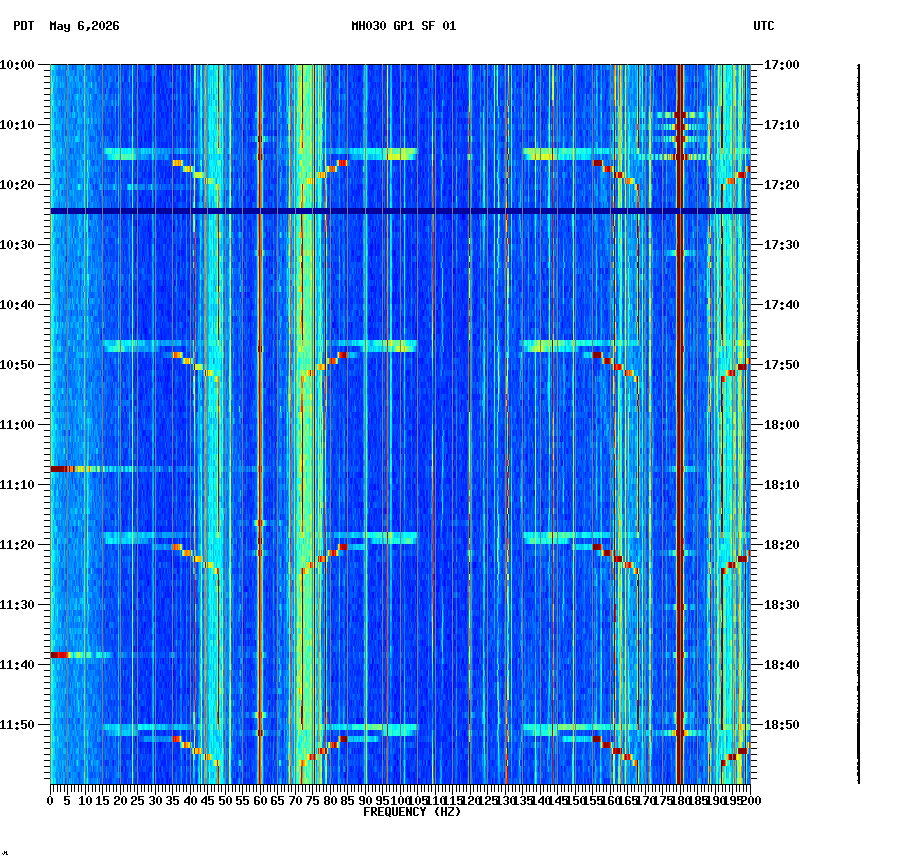Screen dimensions: 902x864
Task: Click the 200 Hz frequency tick label
Action: pyautogui.click(x=751, y=801)
